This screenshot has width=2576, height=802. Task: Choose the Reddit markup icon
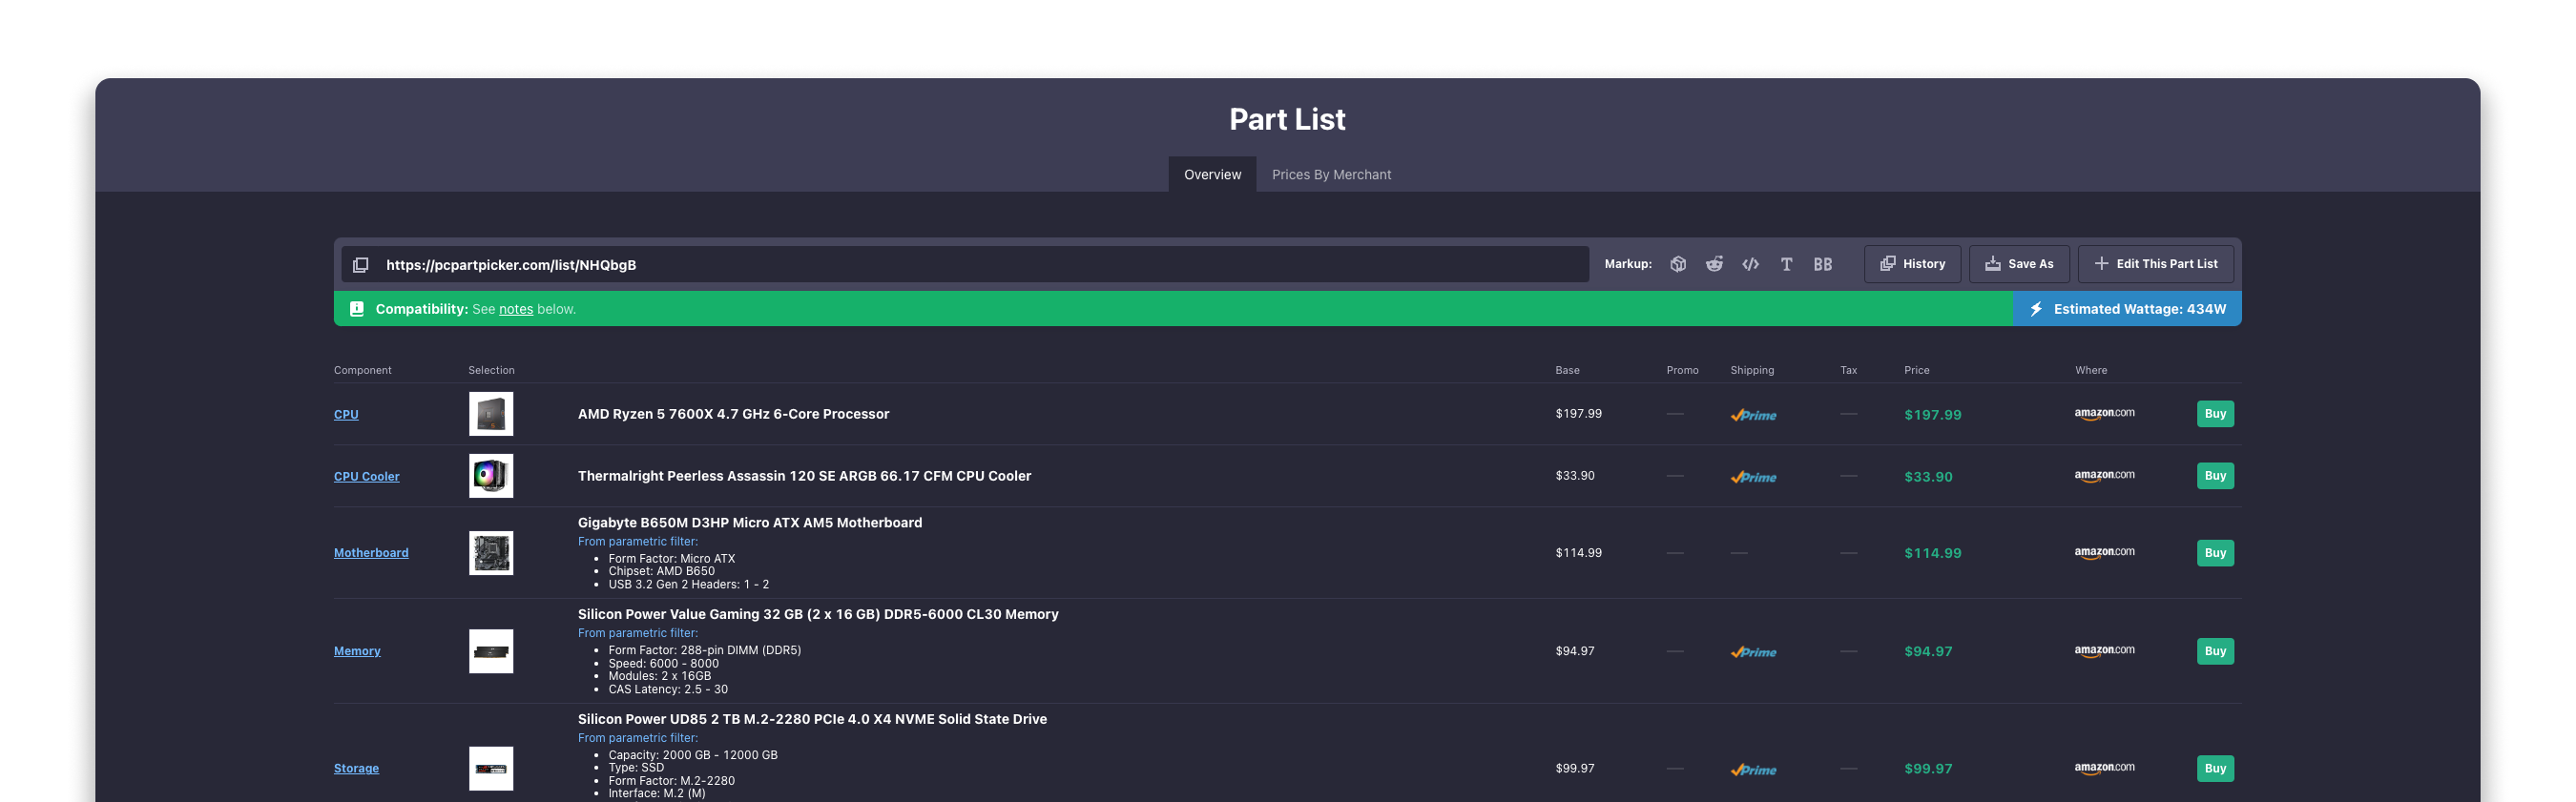point(1714,264)
